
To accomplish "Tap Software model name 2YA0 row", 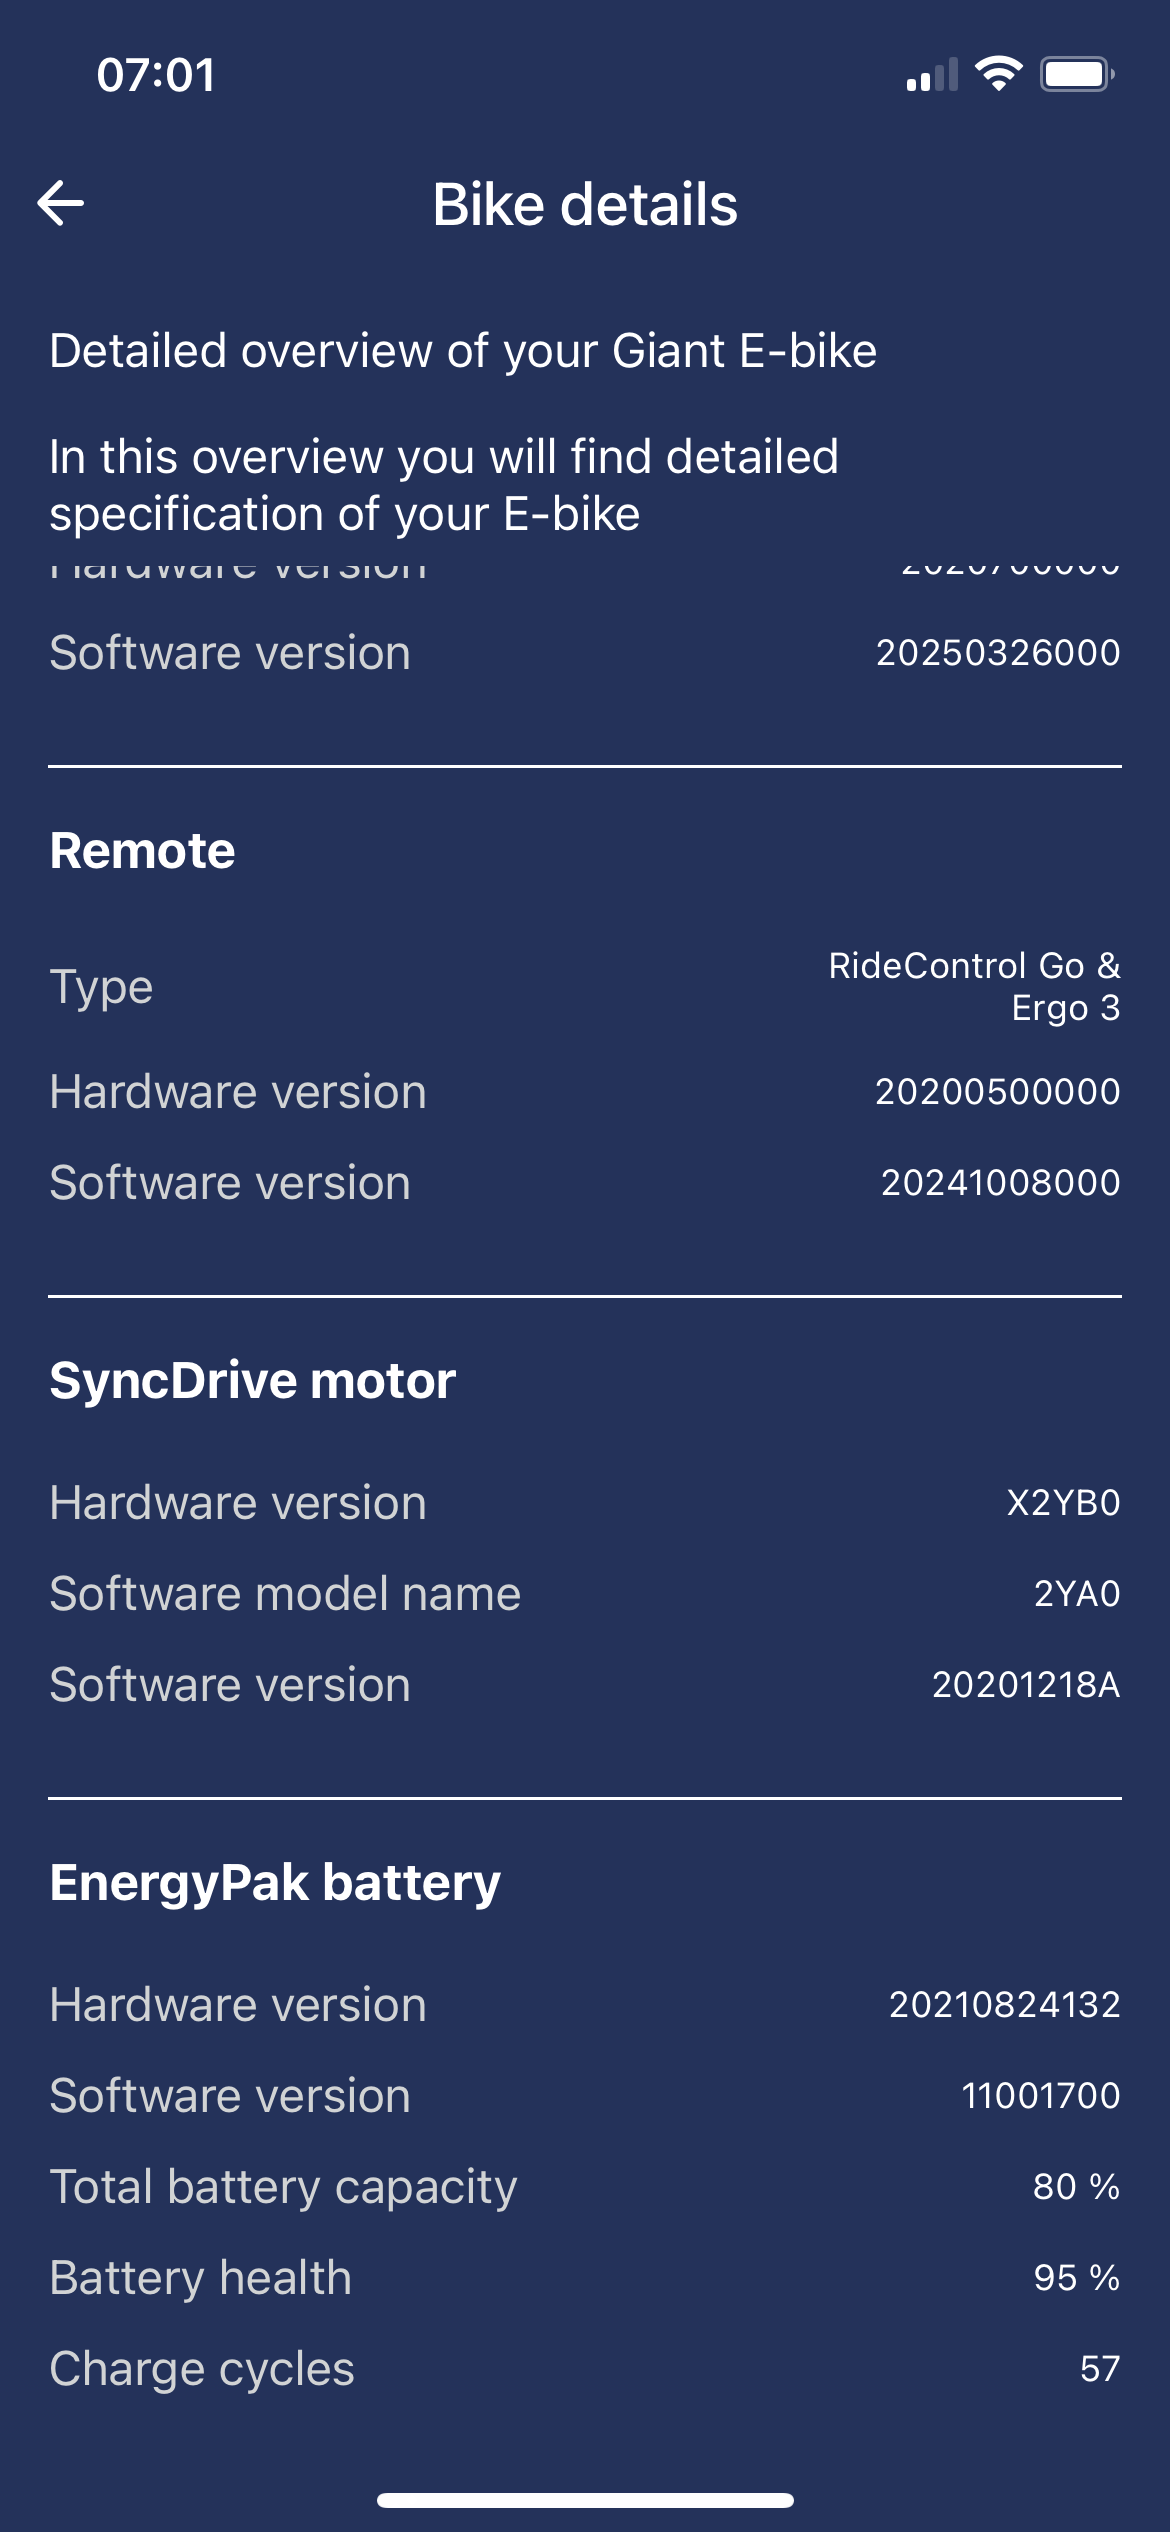I will [585, 1594].
